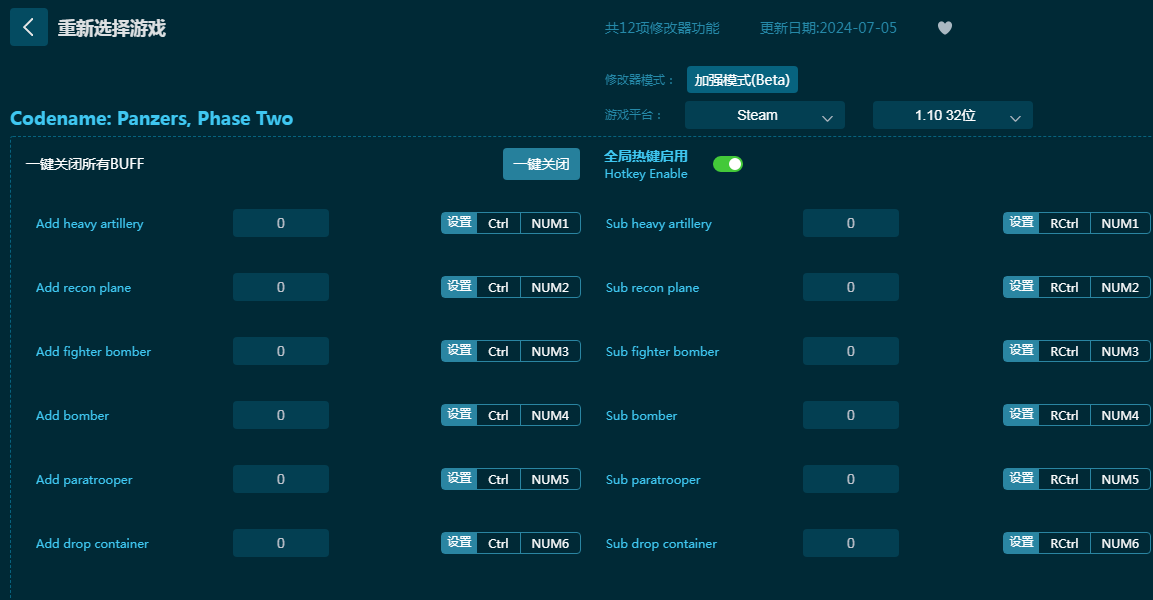Click the 一键关闭所有BUFF label

click(85, 164)
